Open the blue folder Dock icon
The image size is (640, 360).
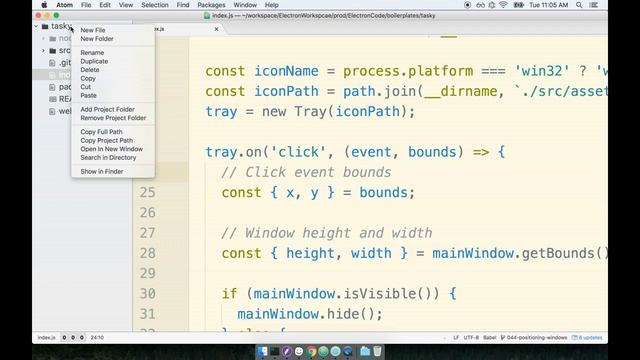coord(365,351)
